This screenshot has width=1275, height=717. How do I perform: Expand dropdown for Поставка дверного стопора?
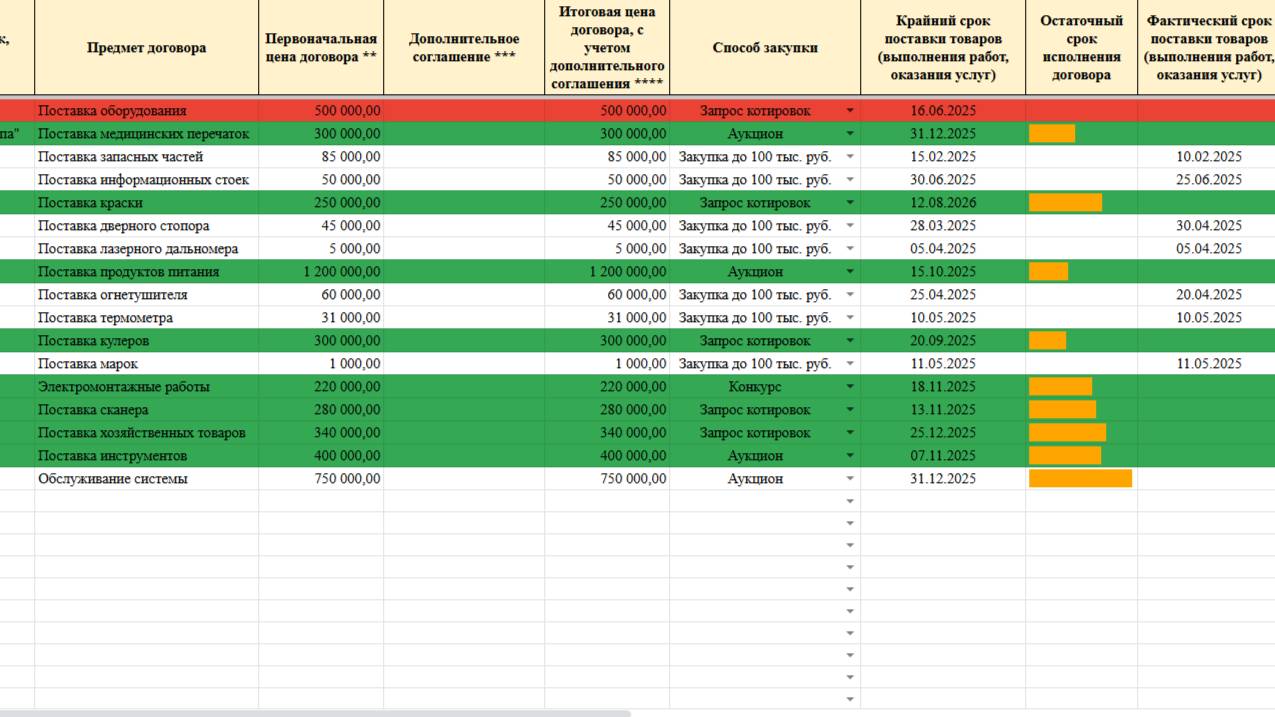click(850, 226)
